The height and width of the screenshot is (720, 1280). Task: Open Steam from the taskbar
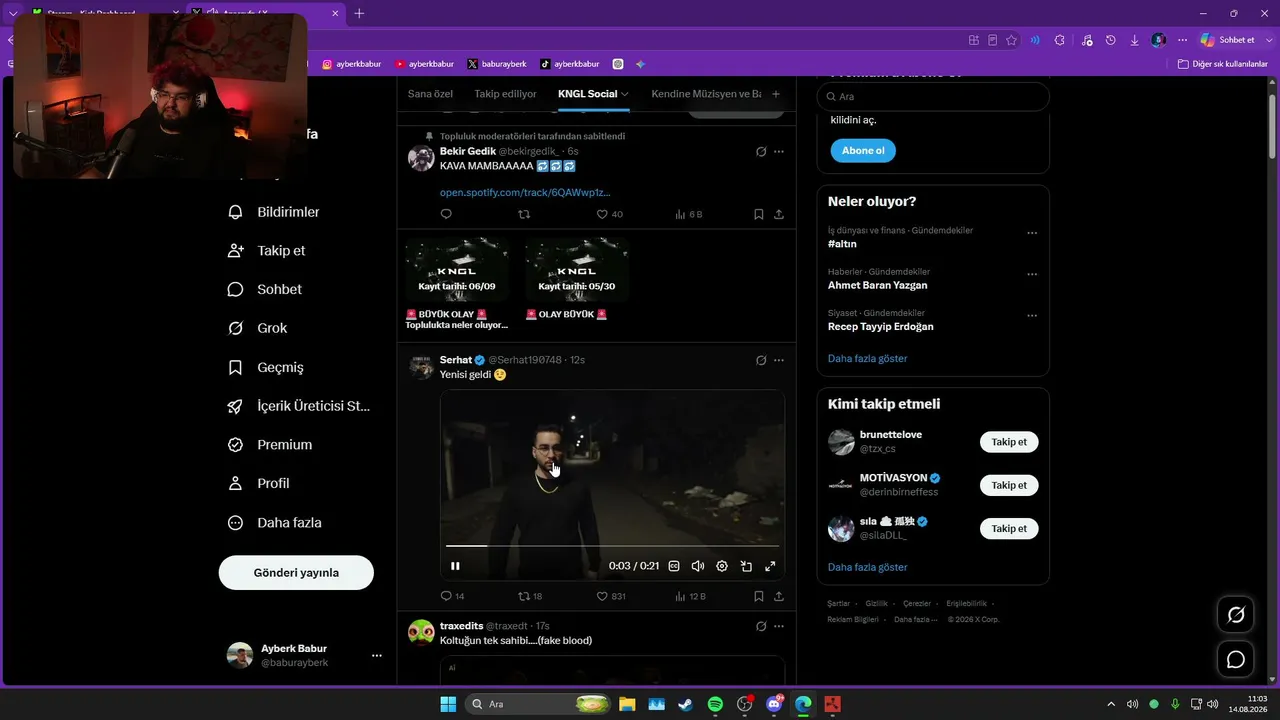click(685, 704)
